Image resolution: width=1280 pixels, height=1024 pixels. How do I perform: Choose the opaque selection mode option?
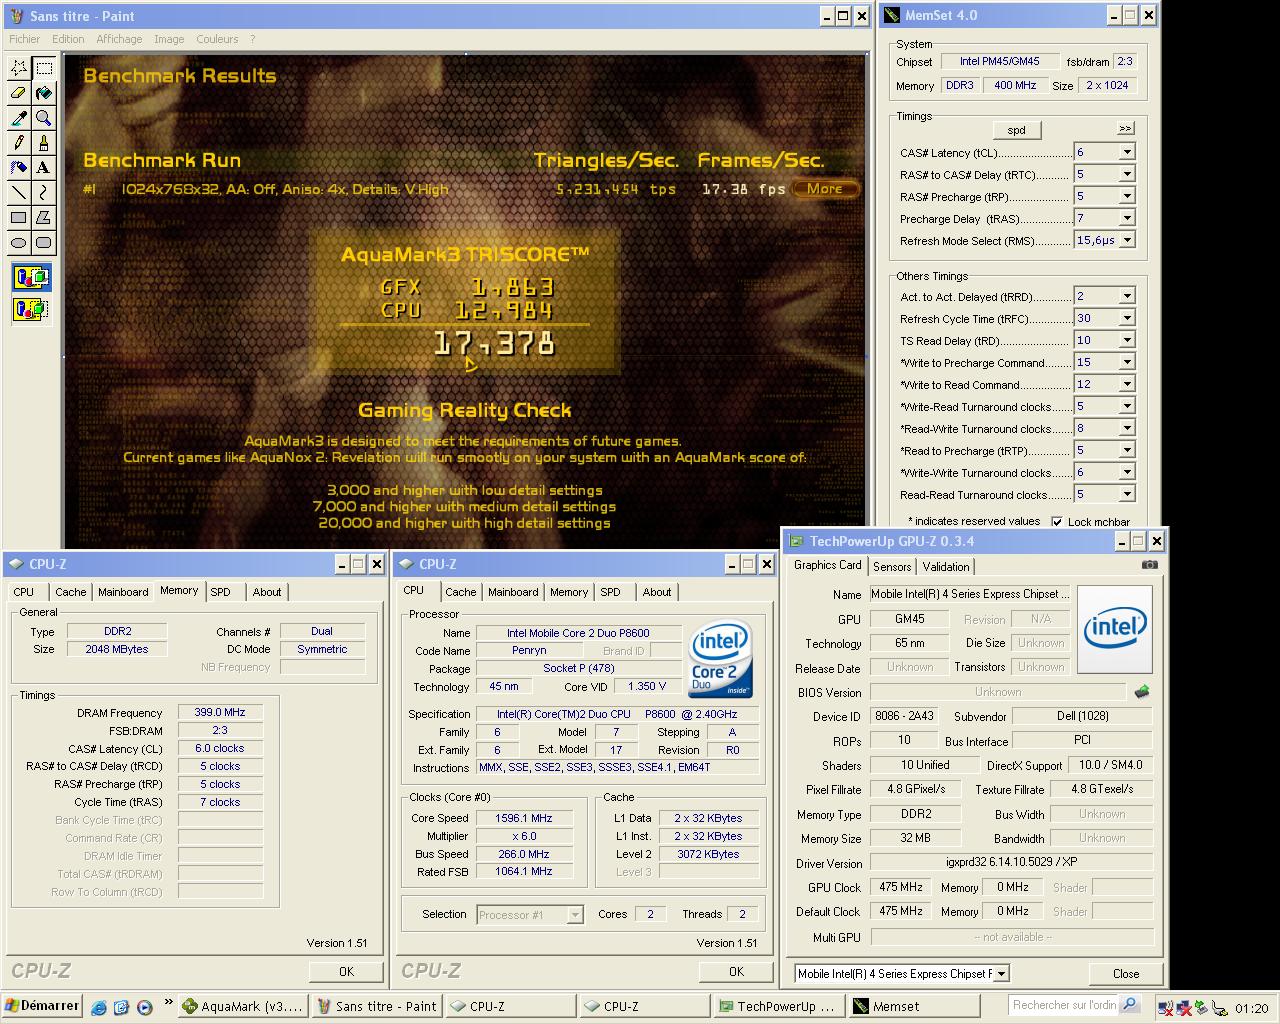[x=31, y=277]
